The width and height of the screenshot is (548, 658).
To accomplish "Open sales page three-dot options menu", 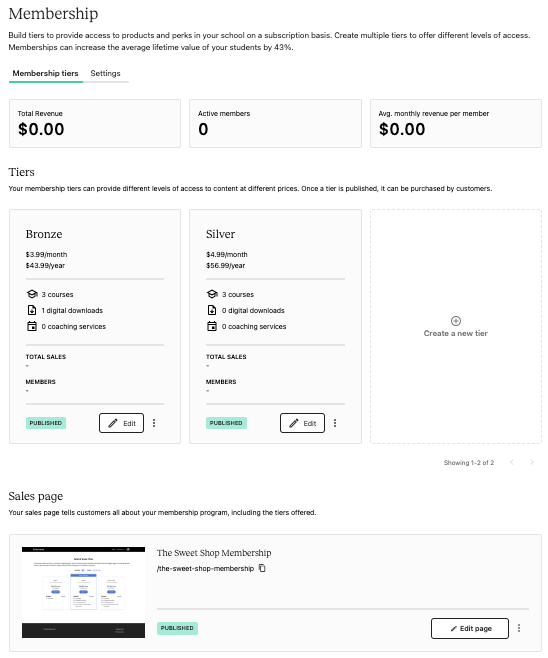I will point(519,628).
